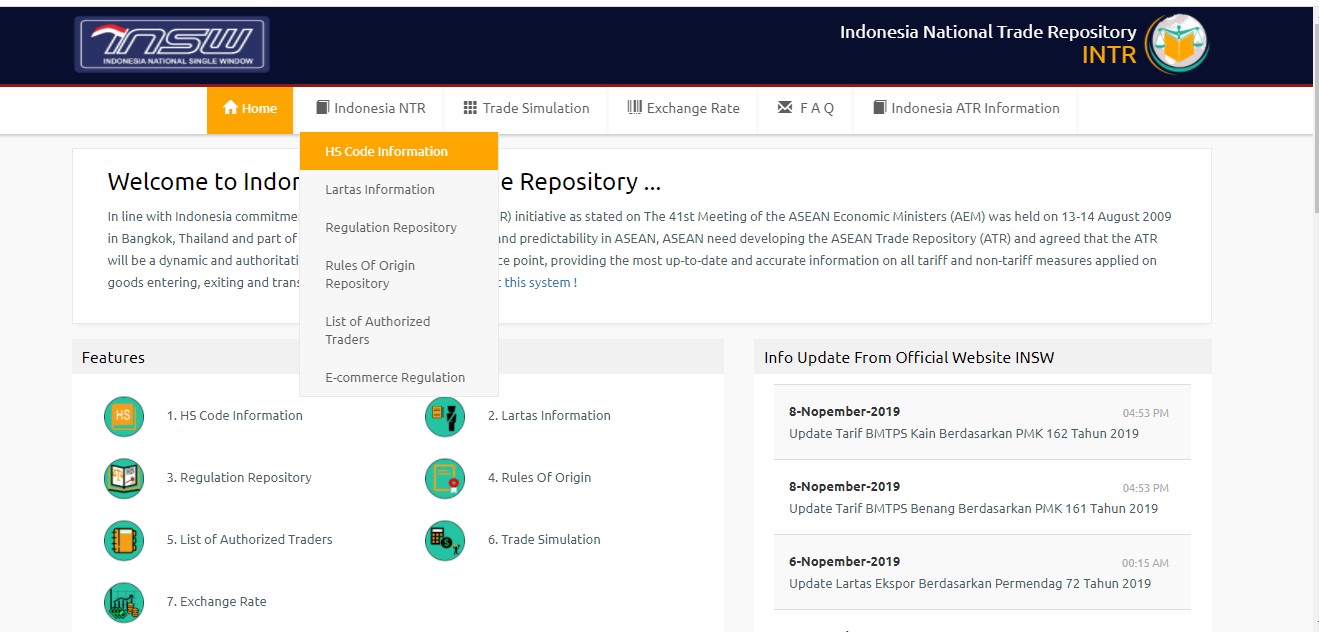Click the Lartas Information feature icon

tap(445, 416)
